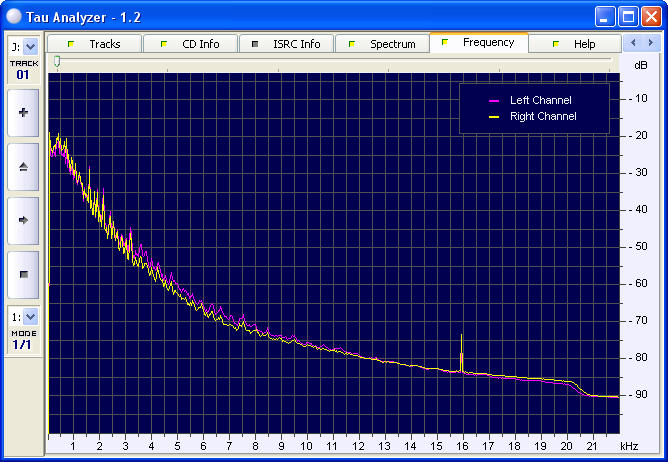This screenshot has width=668, height=462.
Task: Click the right arrow play button
Action: coord(23,220)
